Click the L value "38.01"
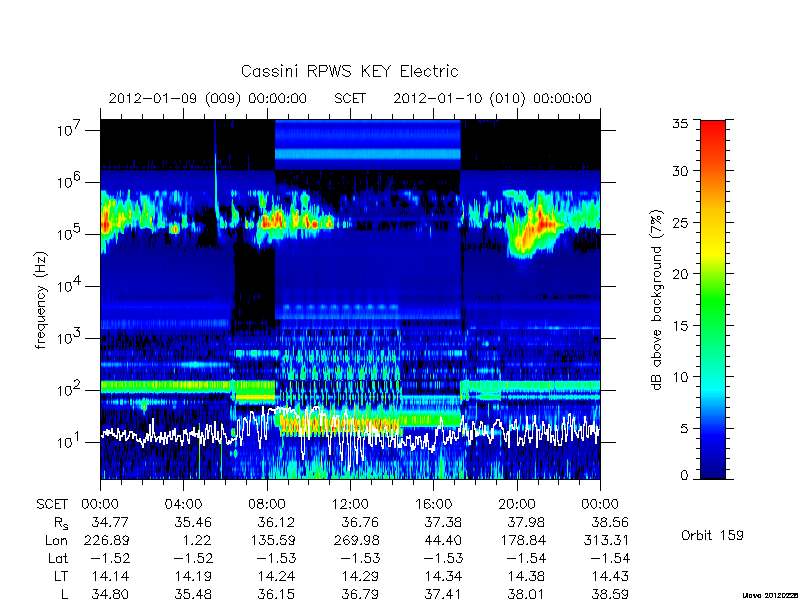Screen dimensions: 800x600 [527, 594]
